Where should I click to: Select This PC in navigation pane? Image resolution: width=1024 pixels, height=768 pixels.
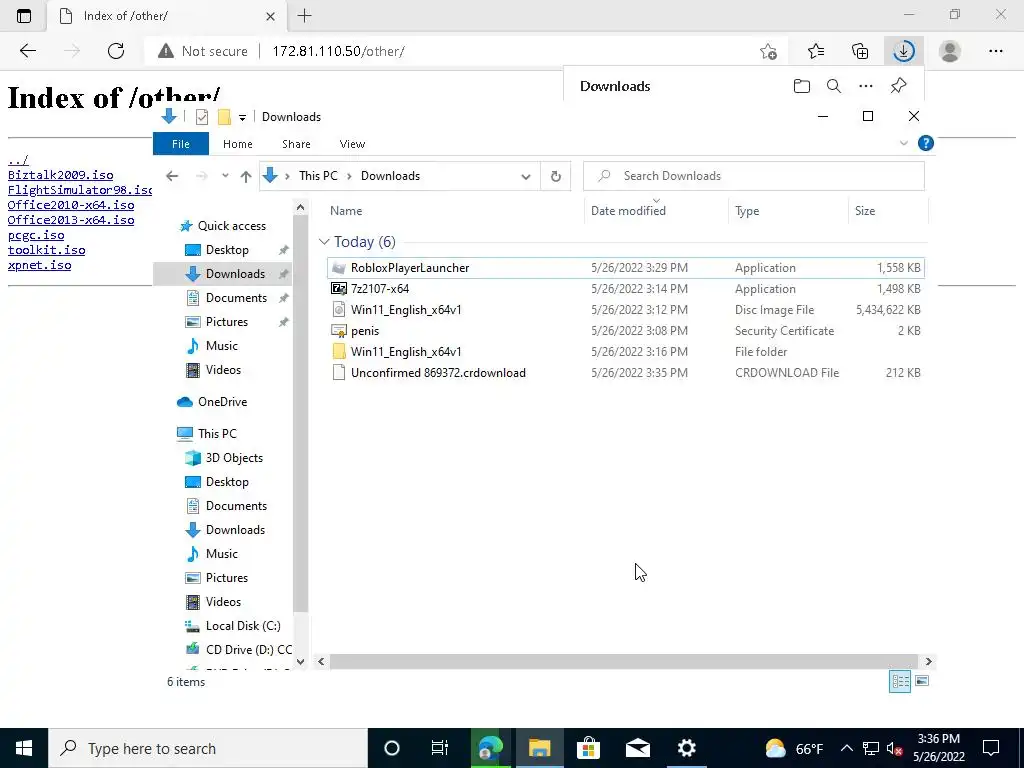coord(217,434)
